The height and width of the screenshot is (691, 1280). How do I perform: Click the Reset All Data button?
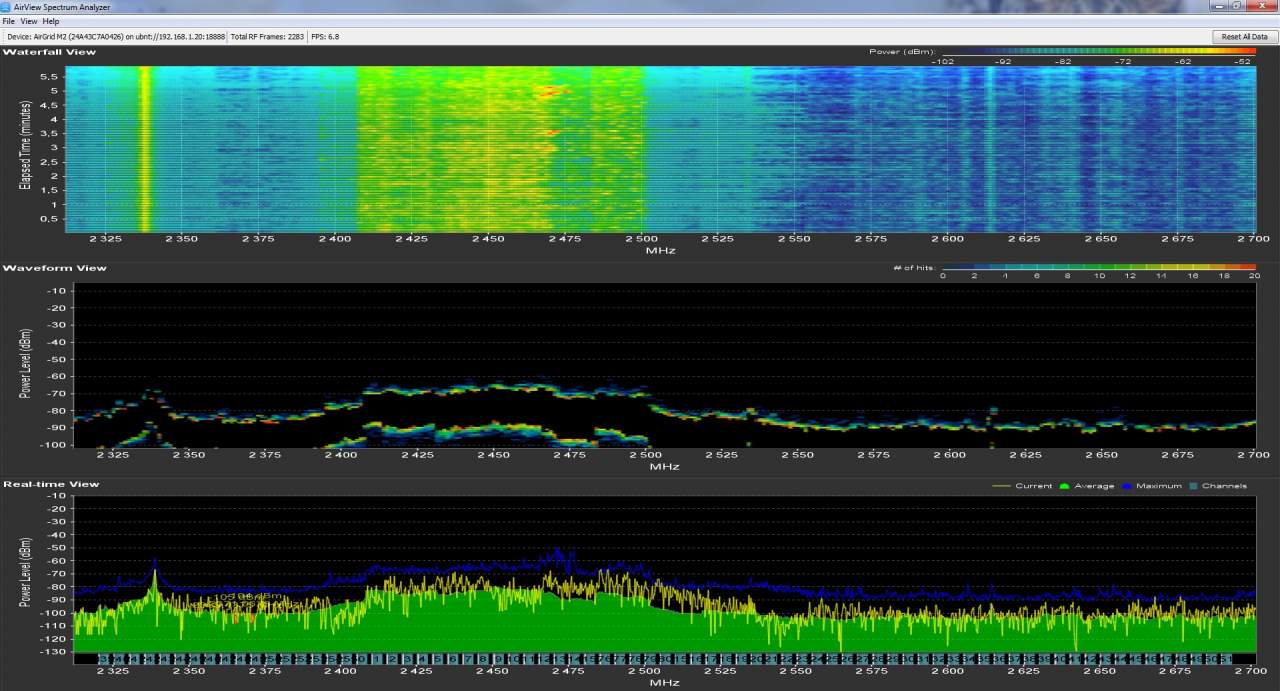1244,36
